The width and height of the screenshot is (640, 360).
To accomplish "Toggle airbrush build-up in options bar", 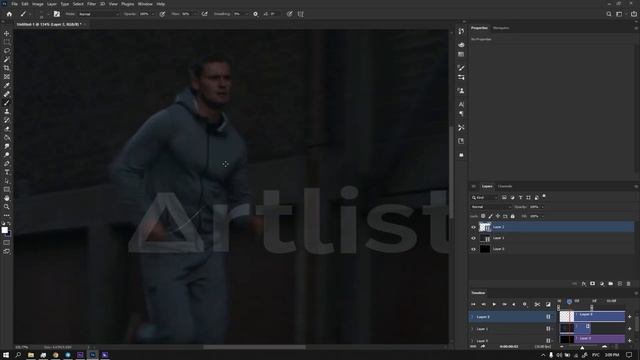I will point(204,14).
